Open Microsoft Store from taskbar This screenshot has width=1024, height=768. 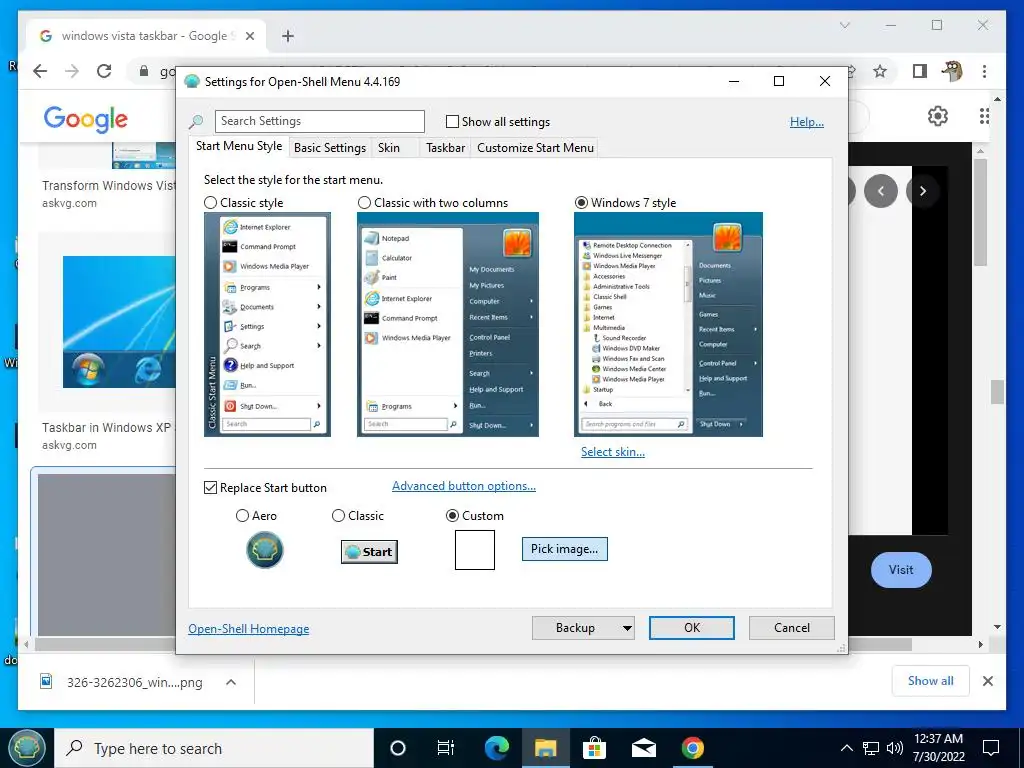click(x=594, y=748)
